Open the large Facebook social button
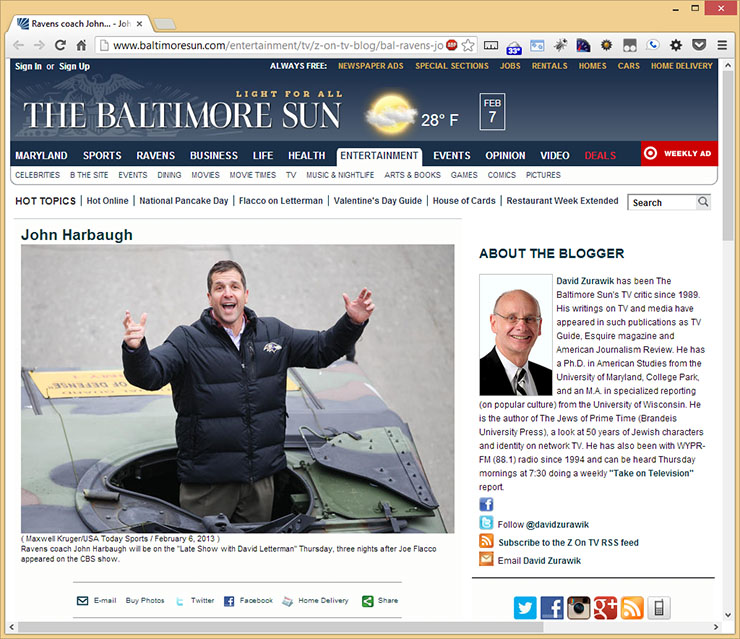The height and width of the screenshot is (639, 740). point(552,608)
